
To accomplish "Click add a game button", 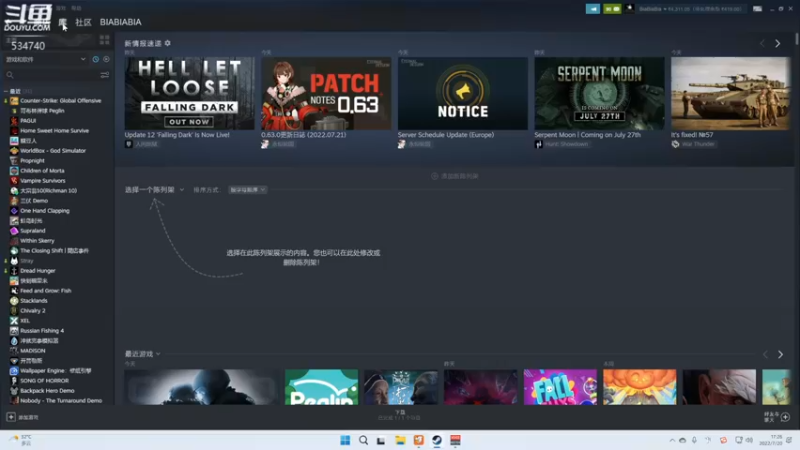I will click(22, 417).
